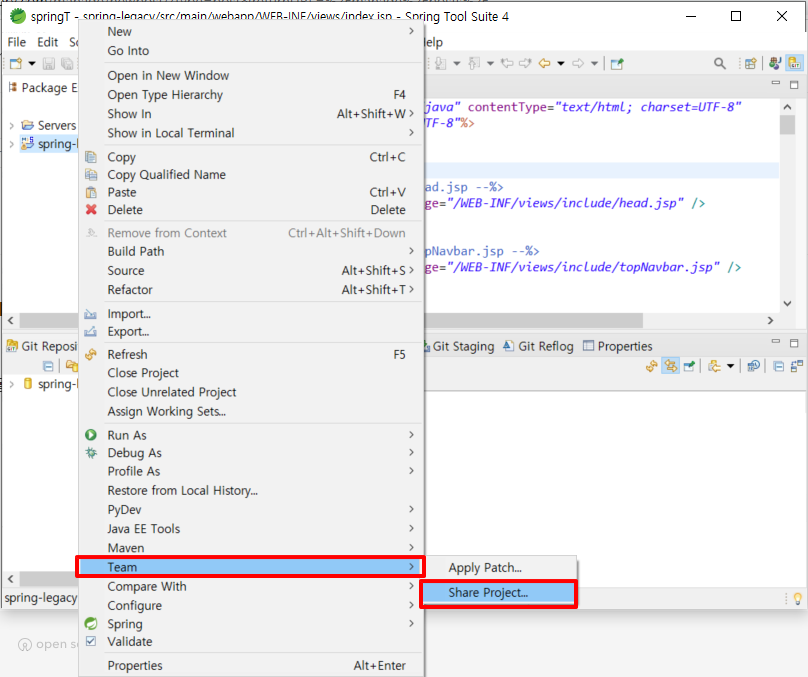Image resolution: width=808 pixels, height=677 pixels.
Task: Click the tree layout icon in history toolbar
Action: click(x=797, y=366)
